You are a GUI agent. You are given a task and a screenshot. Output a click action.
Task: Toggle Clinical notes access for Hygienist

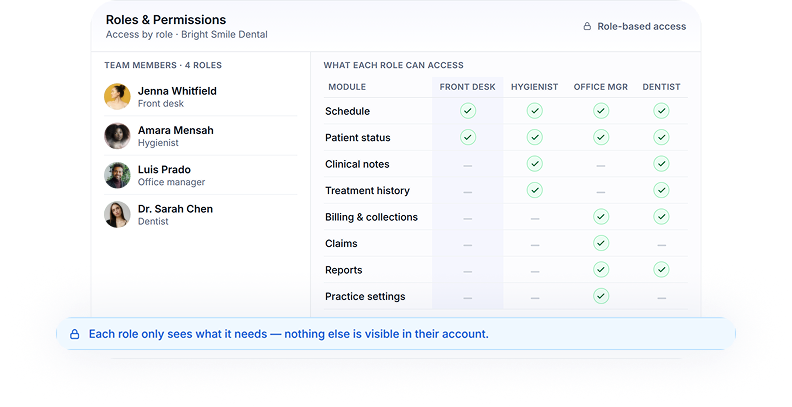pos(534,164)
